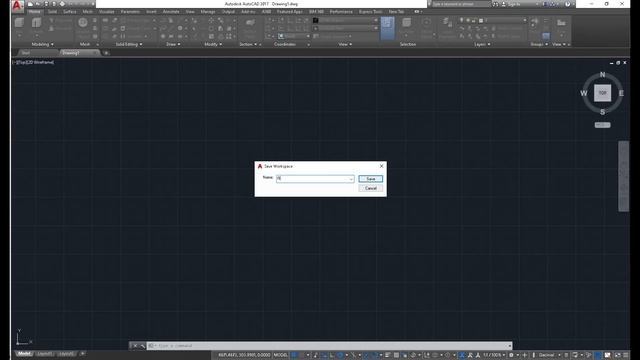Toggle the grid display status bar icon
640x360 pixels.
[293, 355]
